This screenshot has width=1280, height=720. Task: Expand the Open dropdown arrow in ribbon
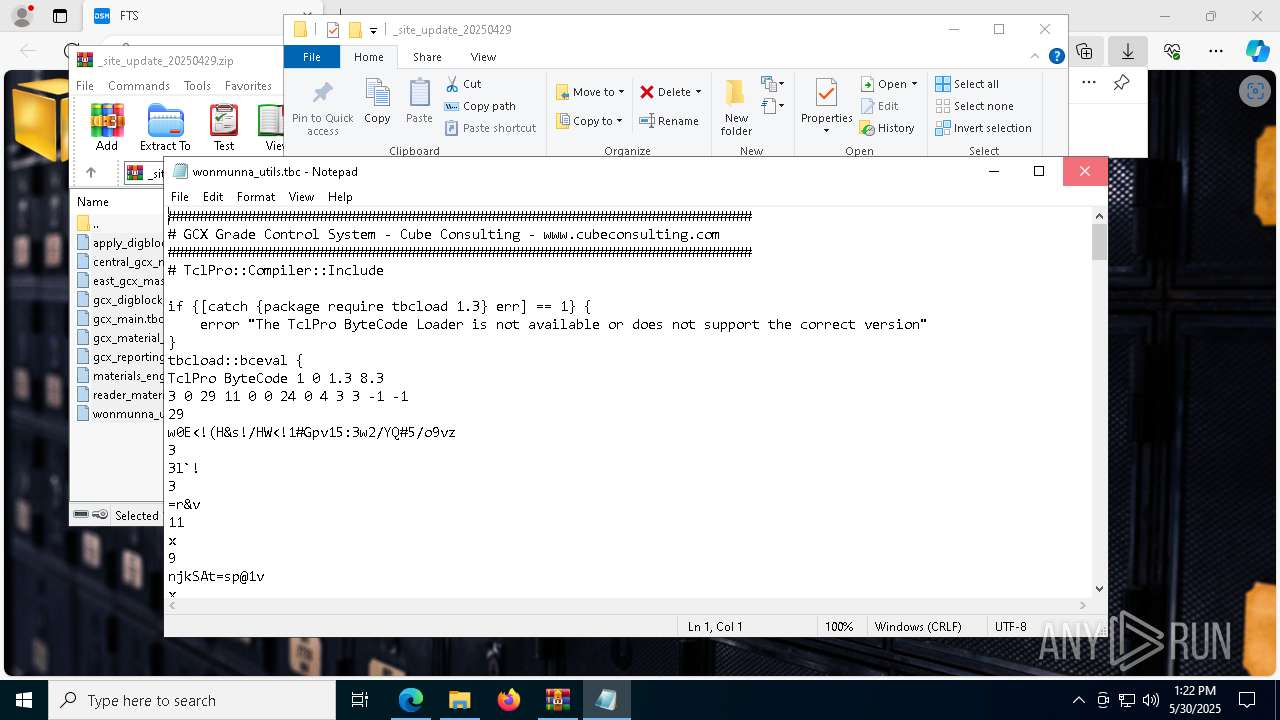click(914, 84)
